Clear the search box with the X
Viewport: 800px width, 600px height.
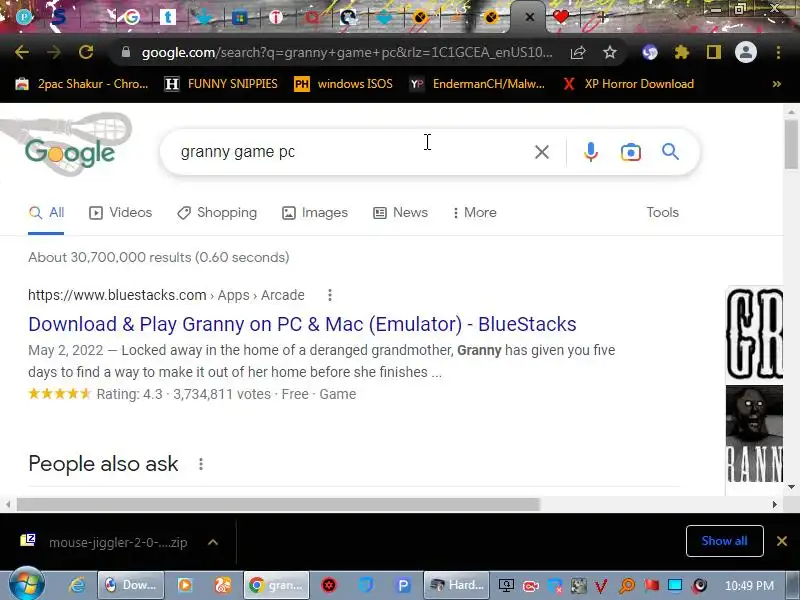[x=542, y=152]
